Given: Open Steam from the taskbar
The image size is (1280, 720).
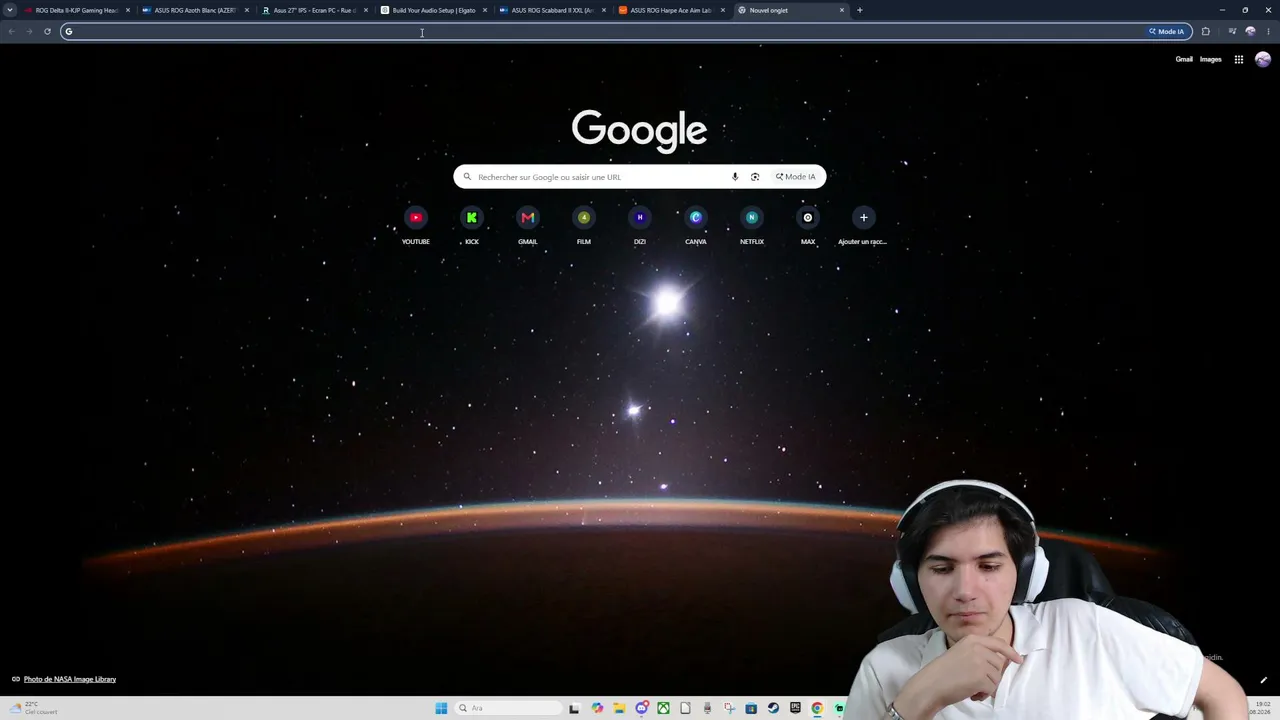Looking at the screenshot, I should (773, 708).
